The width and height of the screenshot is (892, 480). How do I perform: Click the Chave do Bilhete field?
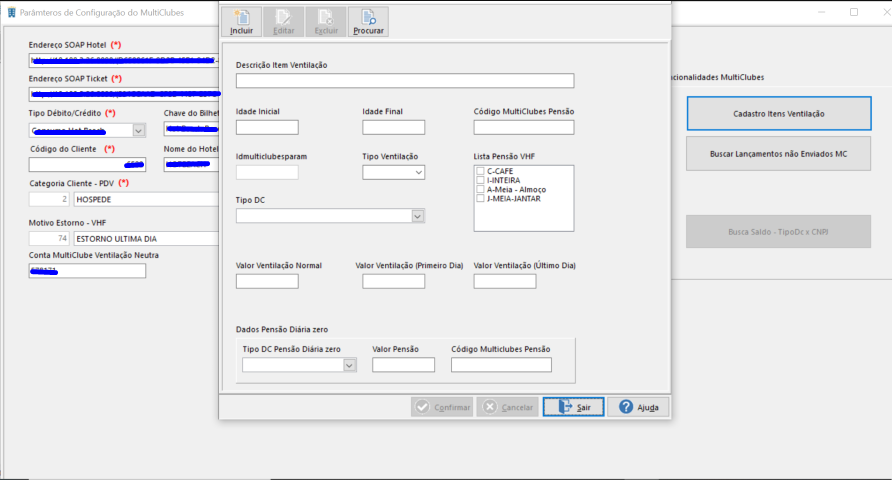[x=191, y=129]
